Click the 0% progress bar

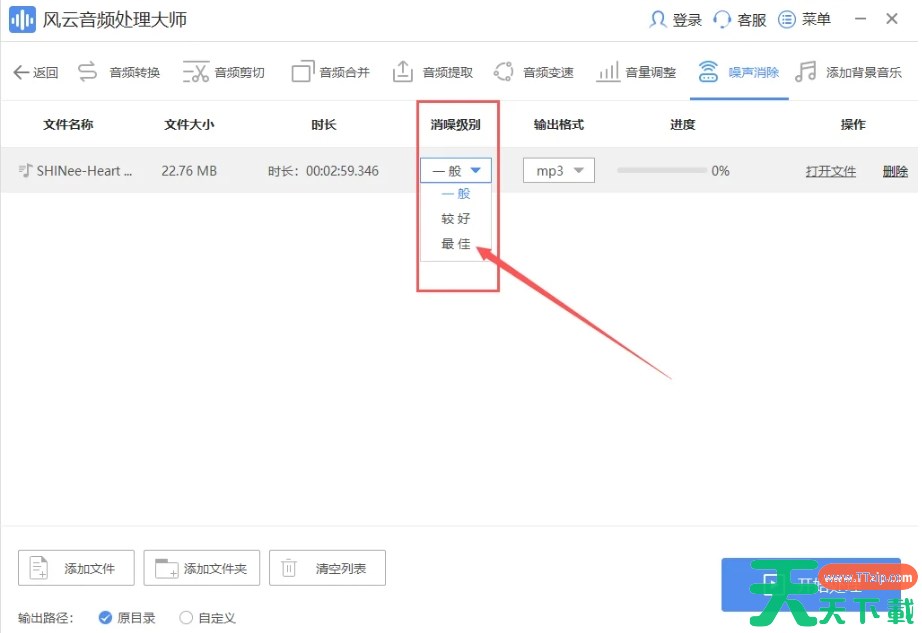coord(660,171)
